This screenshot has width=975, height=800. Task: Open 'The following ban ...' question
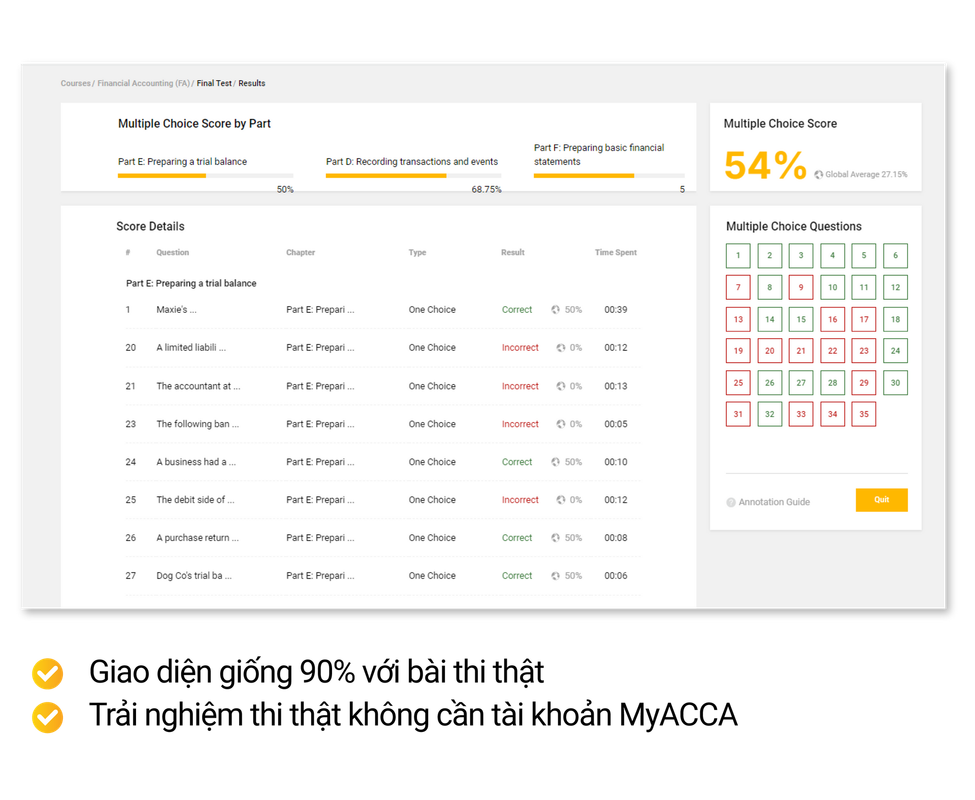point(382,424)
